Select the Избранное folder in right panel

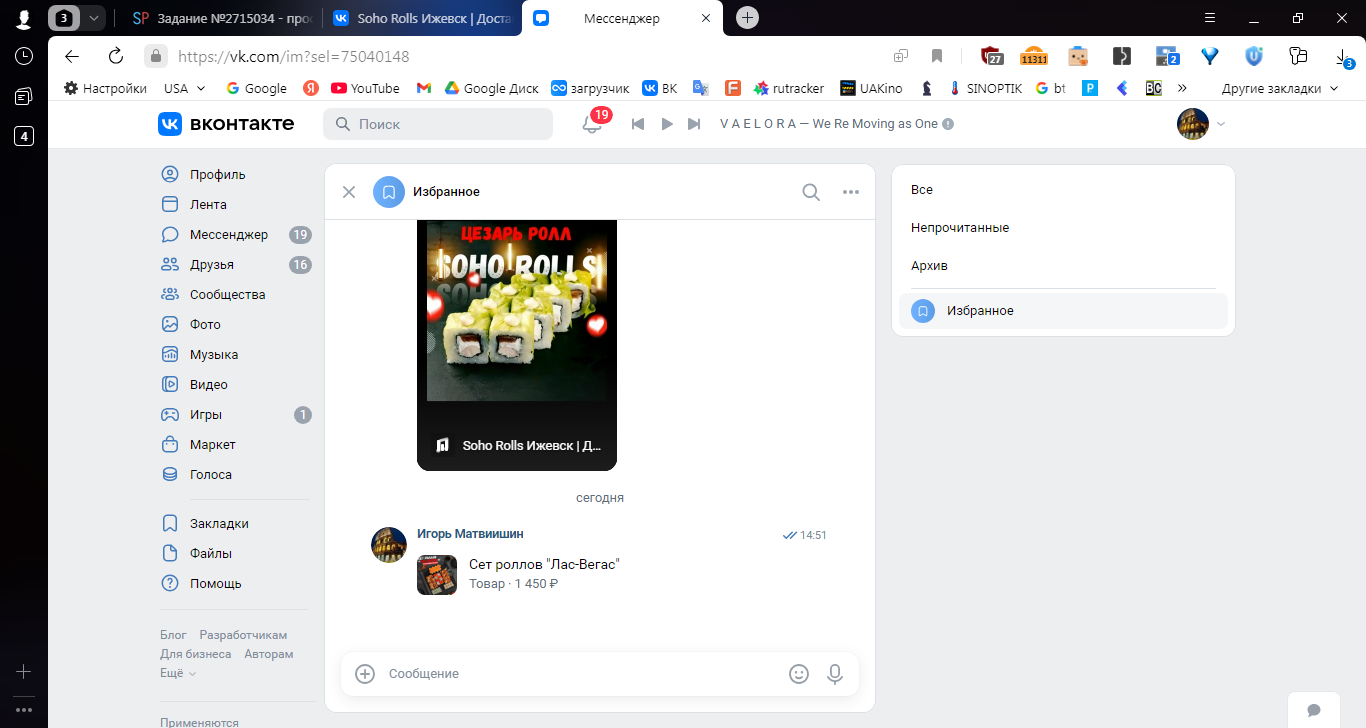1063,311
